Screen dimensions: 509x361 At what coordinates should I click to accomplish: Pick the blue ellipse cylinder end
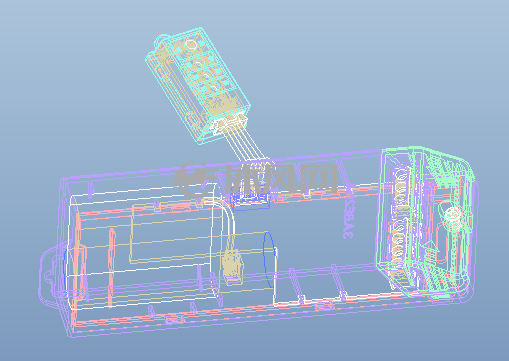(268, 260)
